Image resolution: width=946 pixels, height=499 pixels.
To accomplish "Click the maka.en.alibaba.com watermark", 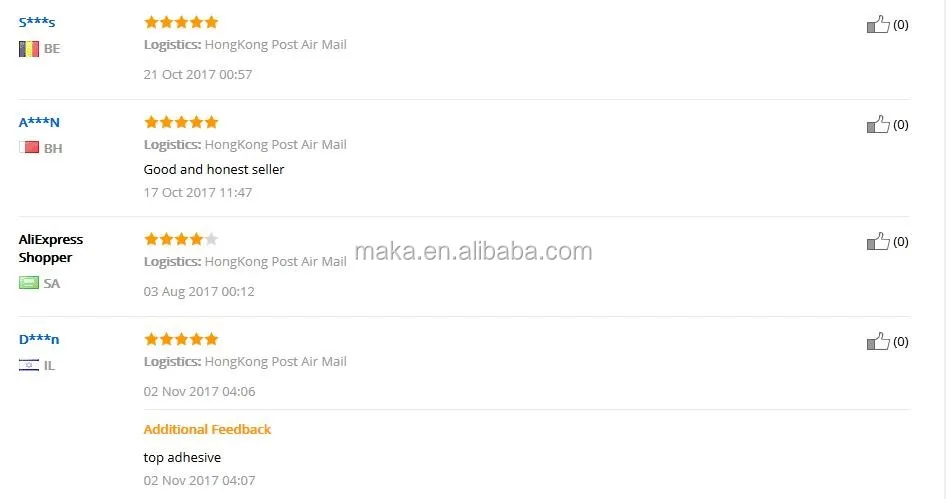I will click(473, 251).
